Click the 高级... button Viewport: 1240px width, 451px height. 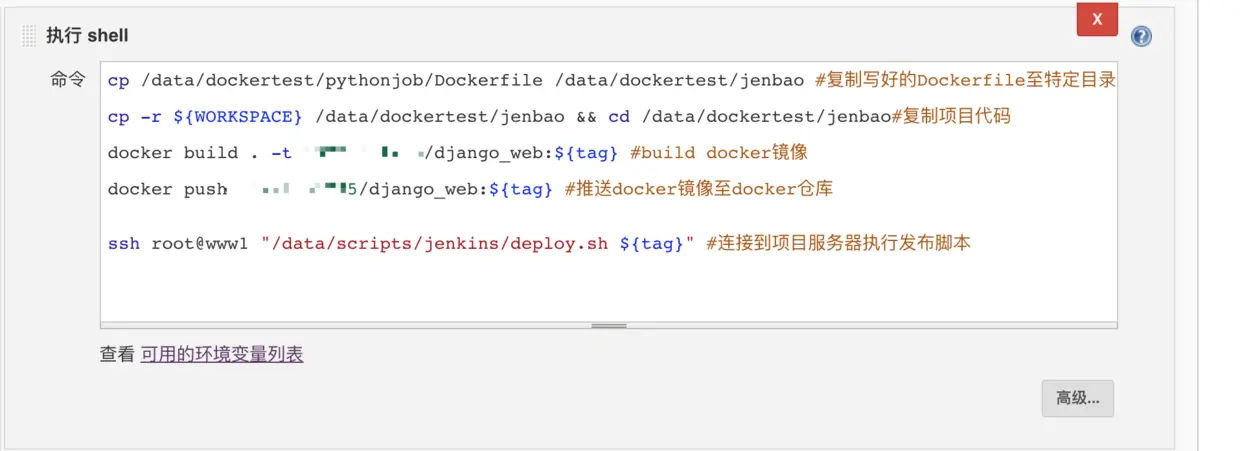pos(1077,398)
